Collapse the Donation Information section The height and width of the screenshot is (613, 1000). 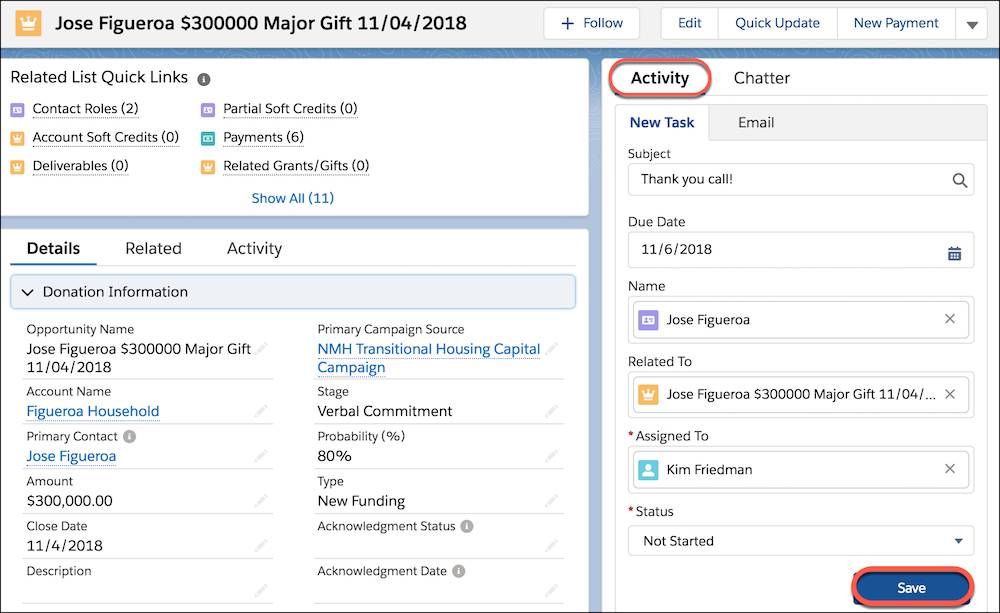pos(27,292)
